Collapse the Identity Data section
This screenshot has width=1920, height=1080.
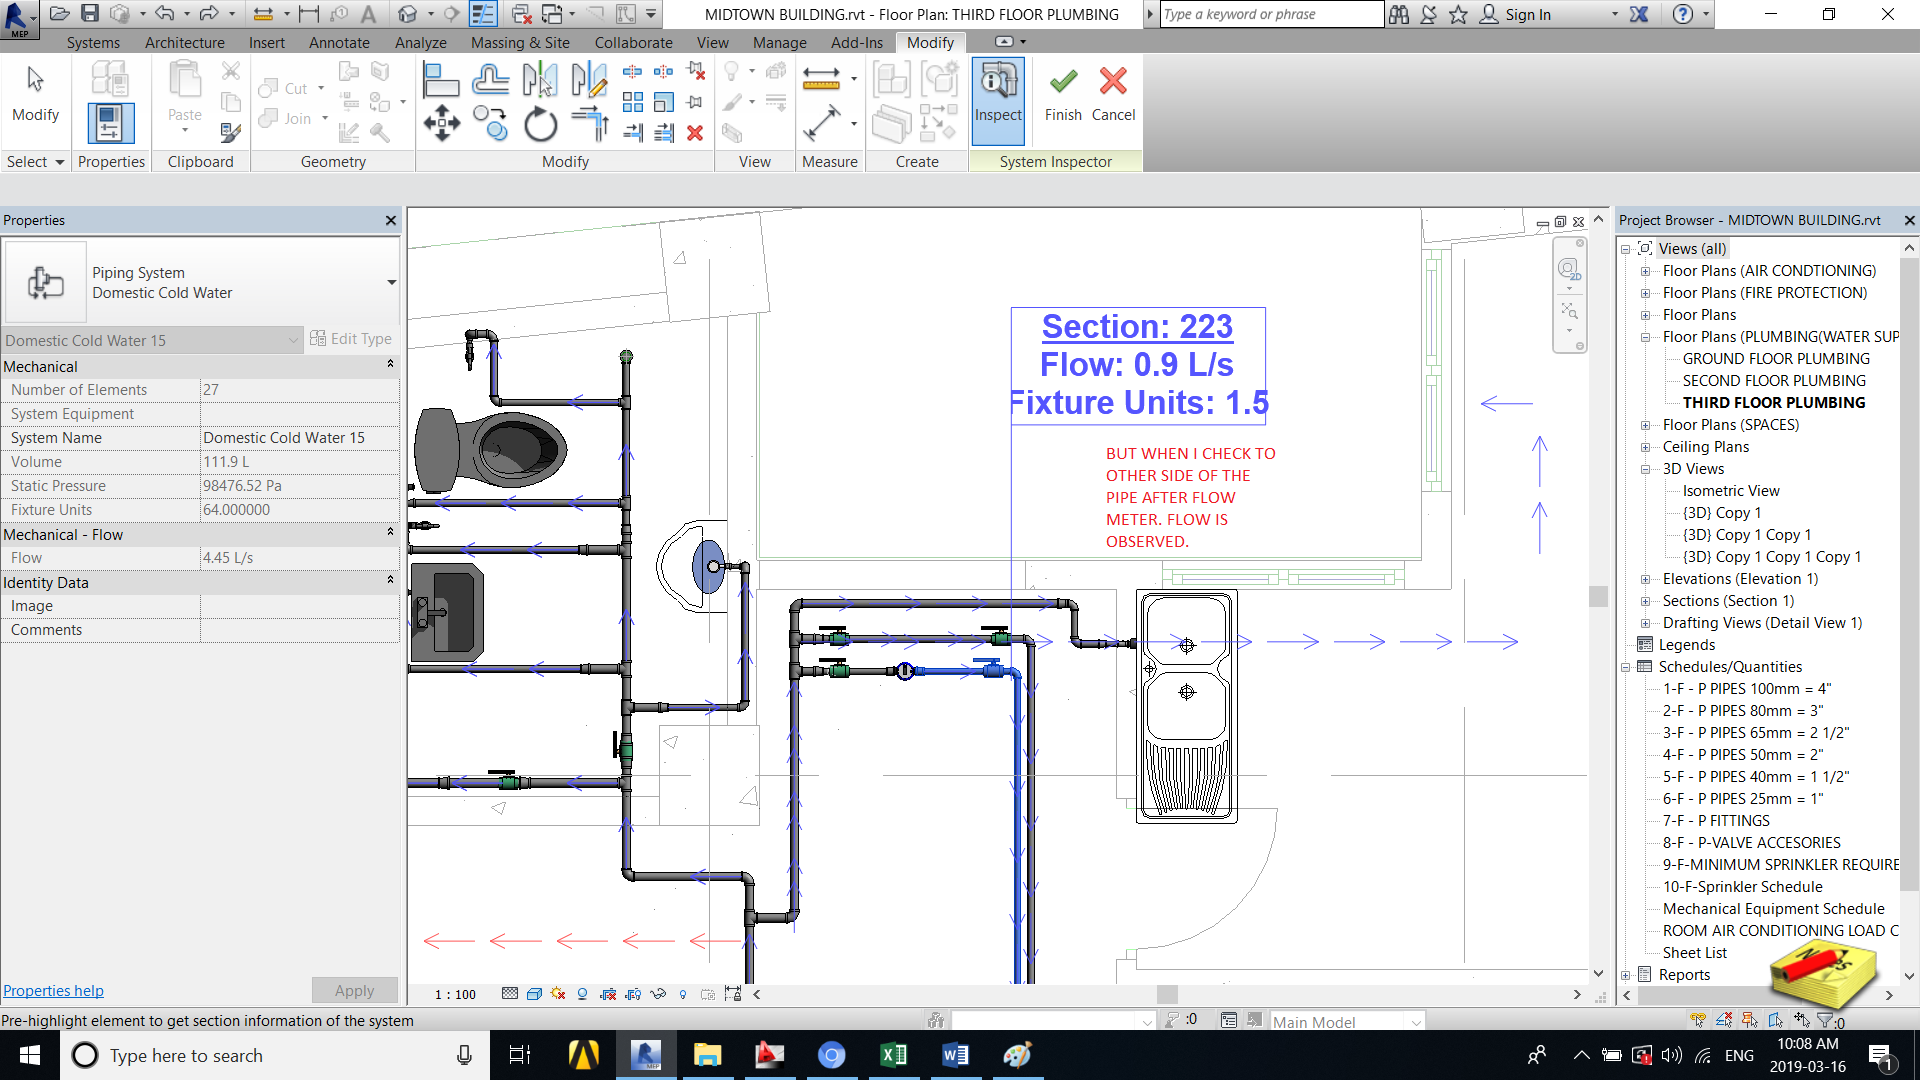pyautogui.click(x=390, y=582)
